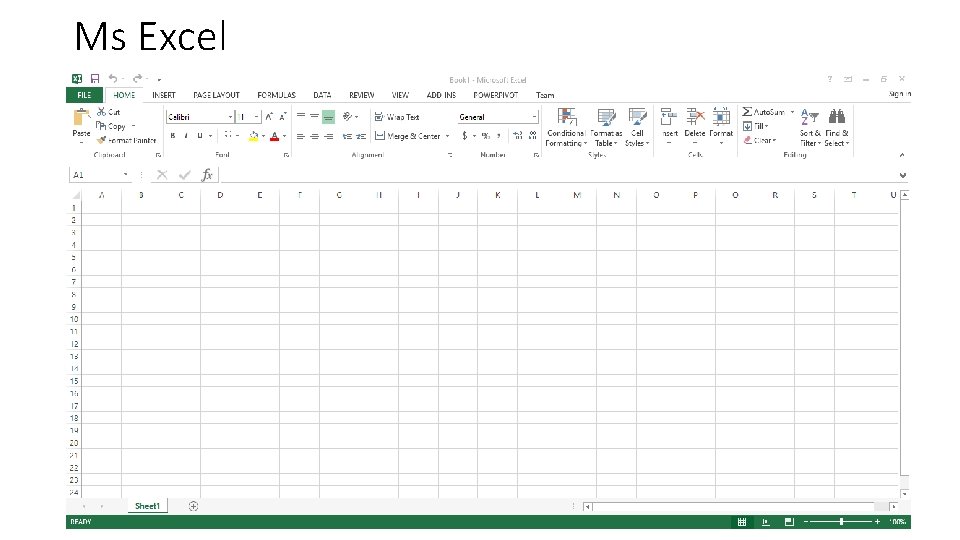Toggle Bold formatting
Image resolution: width=960 pixels, height=540 pixels.
[173, 136]
